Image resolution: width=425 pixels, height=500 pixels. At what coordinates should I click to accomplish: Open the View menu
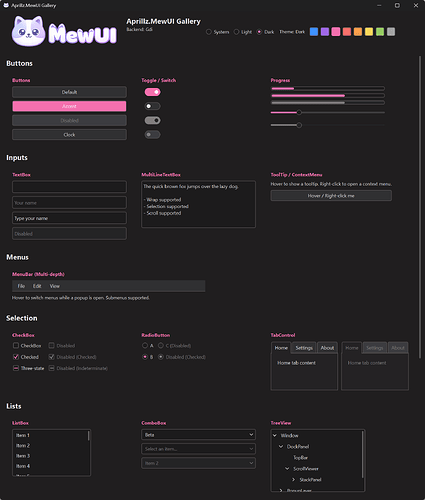click(55, 286)
